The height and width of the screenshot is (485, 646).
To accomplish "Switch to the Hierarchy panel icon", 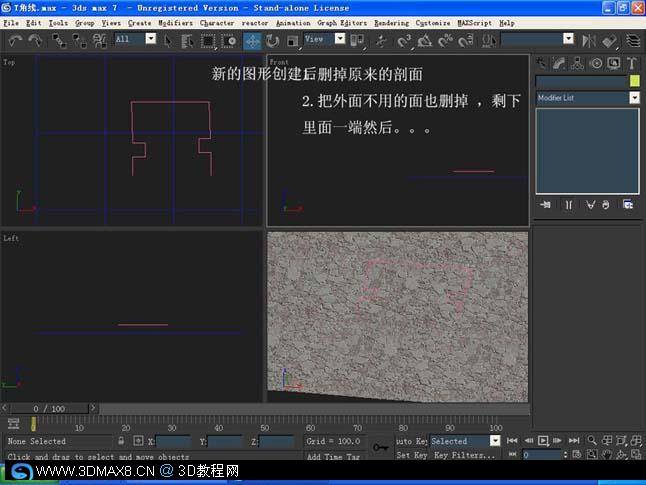I will (578, 63).
